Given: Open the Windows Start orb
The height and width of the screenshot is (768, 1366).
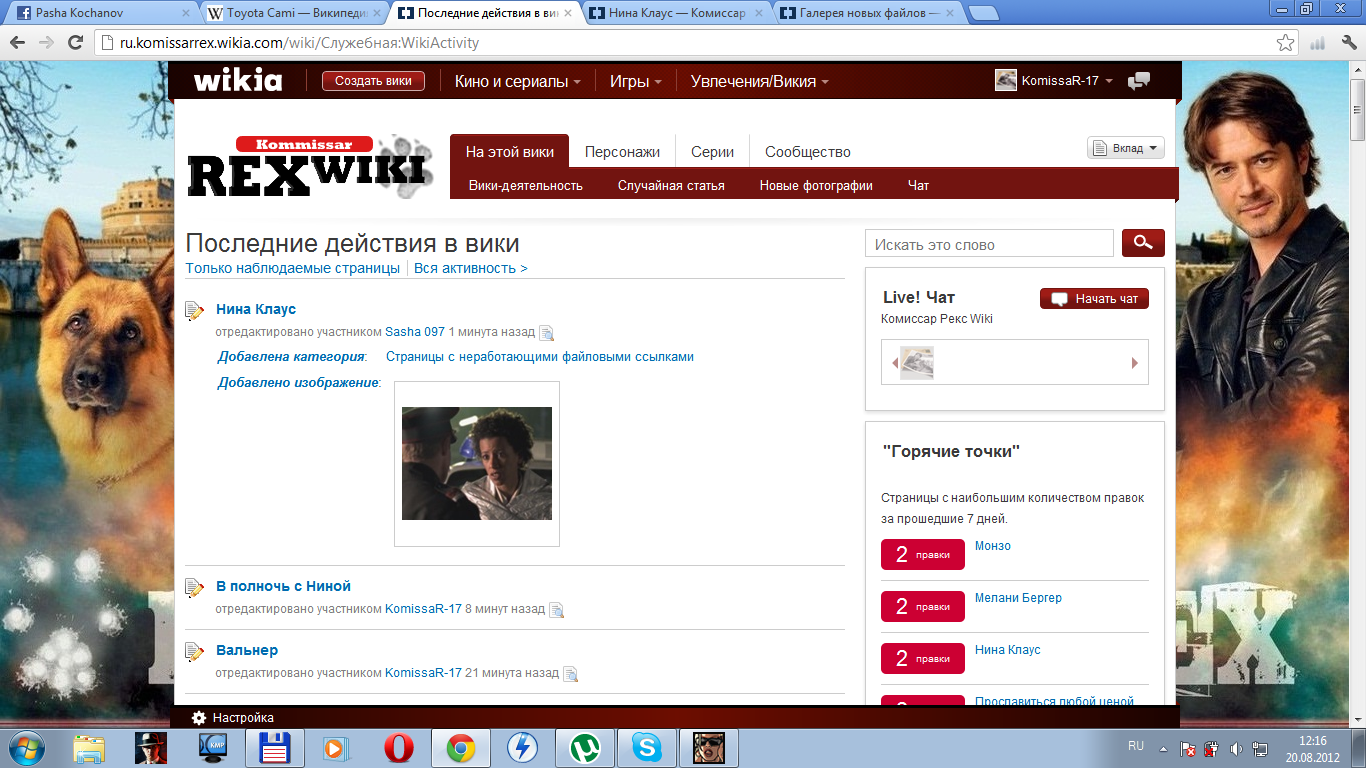Looking at the screenshot, I should [x=26, y=747].
